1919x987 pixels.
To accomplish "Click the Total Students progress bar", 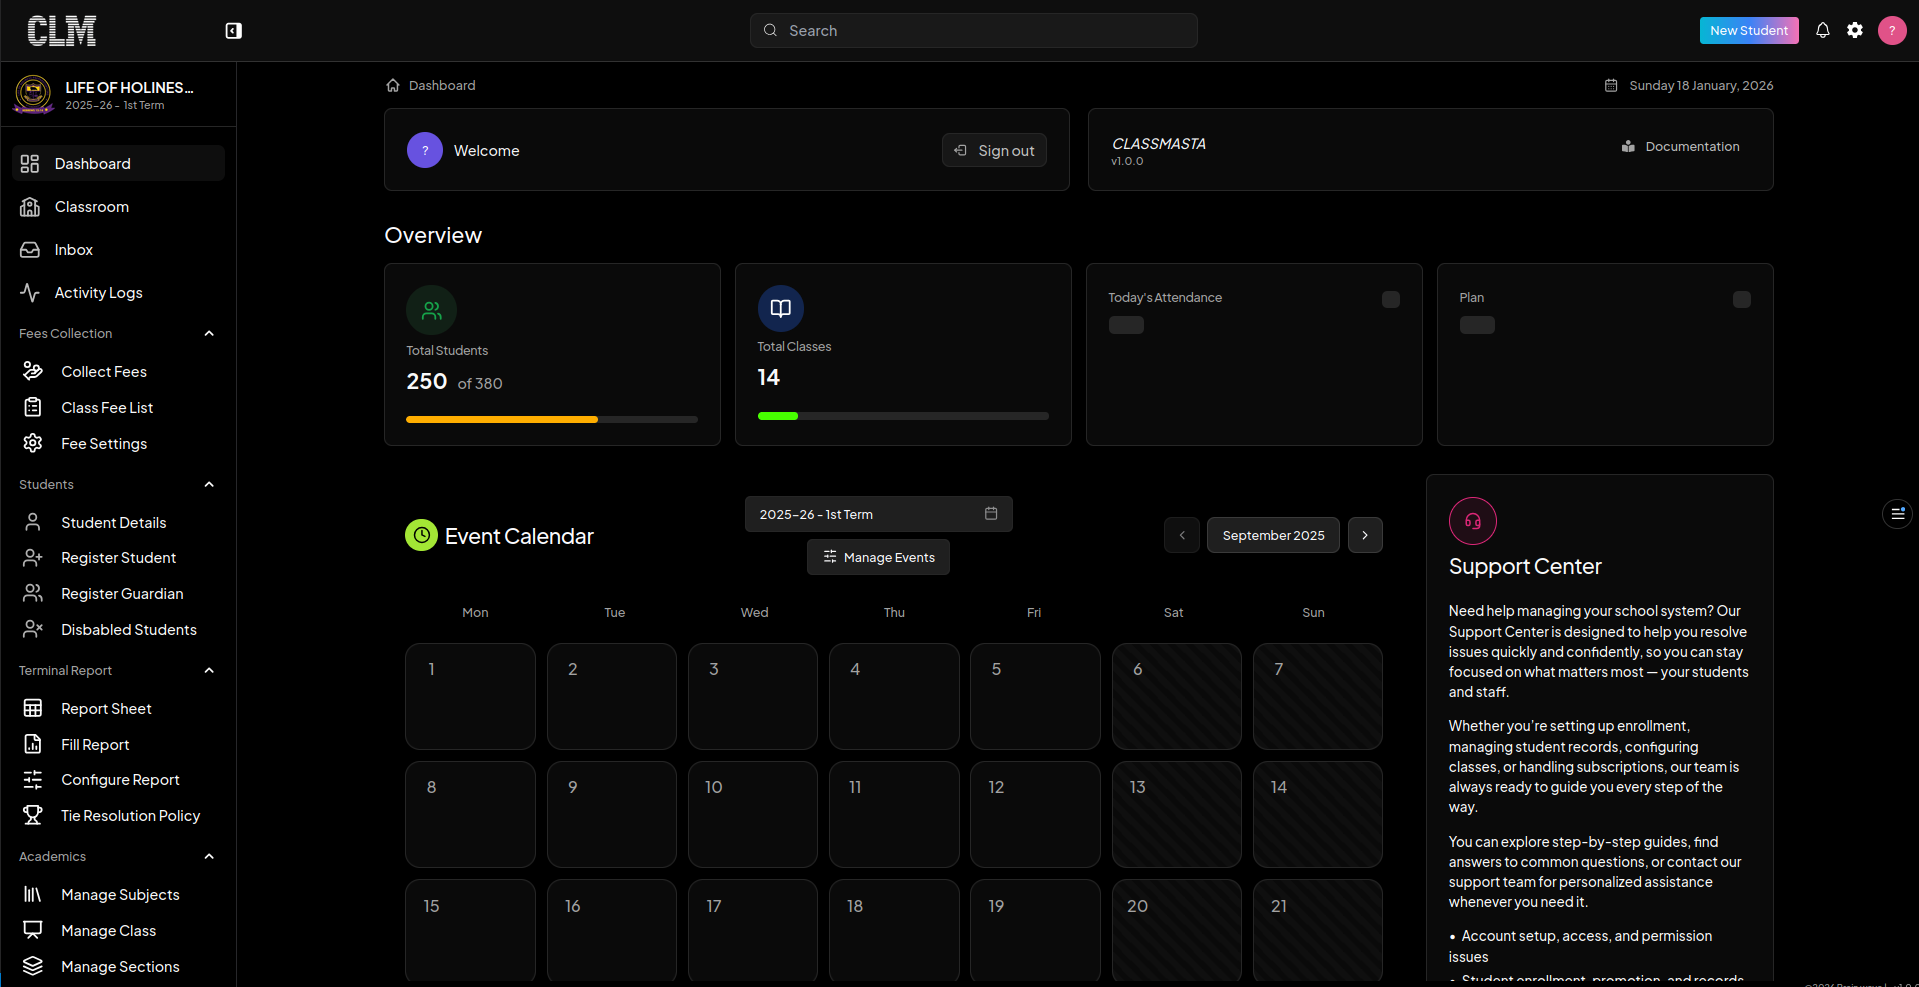I will pos(551,419).
